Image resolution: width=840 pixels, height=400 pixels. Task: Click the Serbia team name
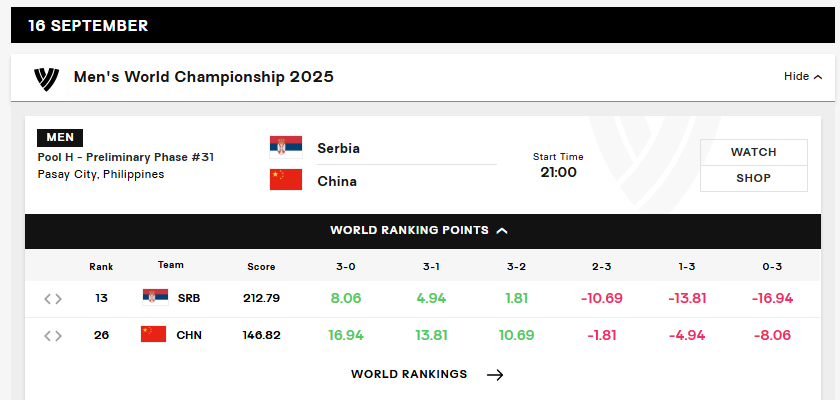[x=338, y=148]
